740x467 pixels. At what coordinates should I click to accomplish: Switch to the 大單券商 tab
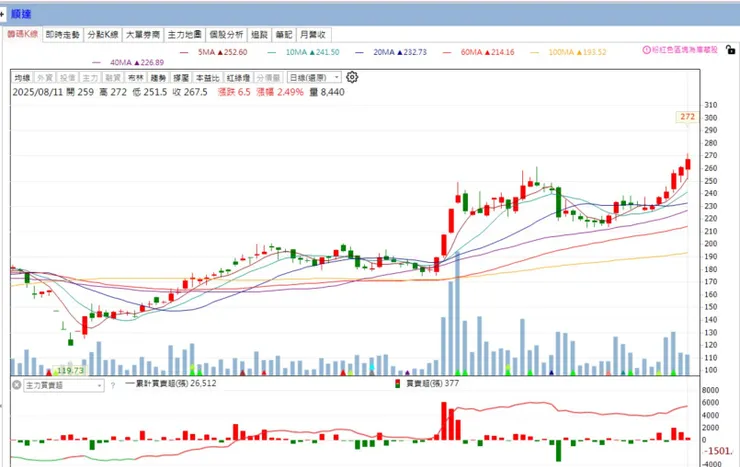click(x=143, y=34)
